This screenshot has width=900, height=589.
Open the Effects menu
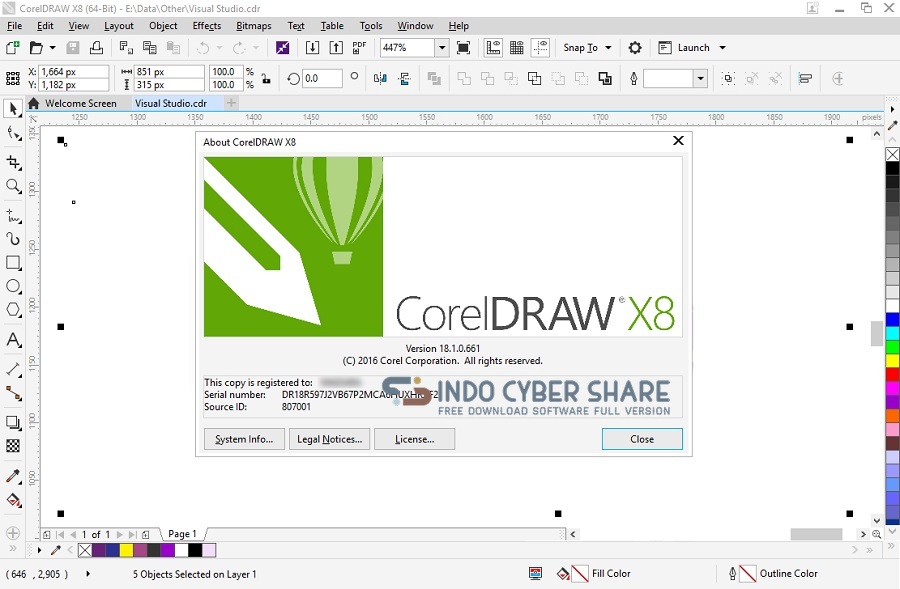207,26
